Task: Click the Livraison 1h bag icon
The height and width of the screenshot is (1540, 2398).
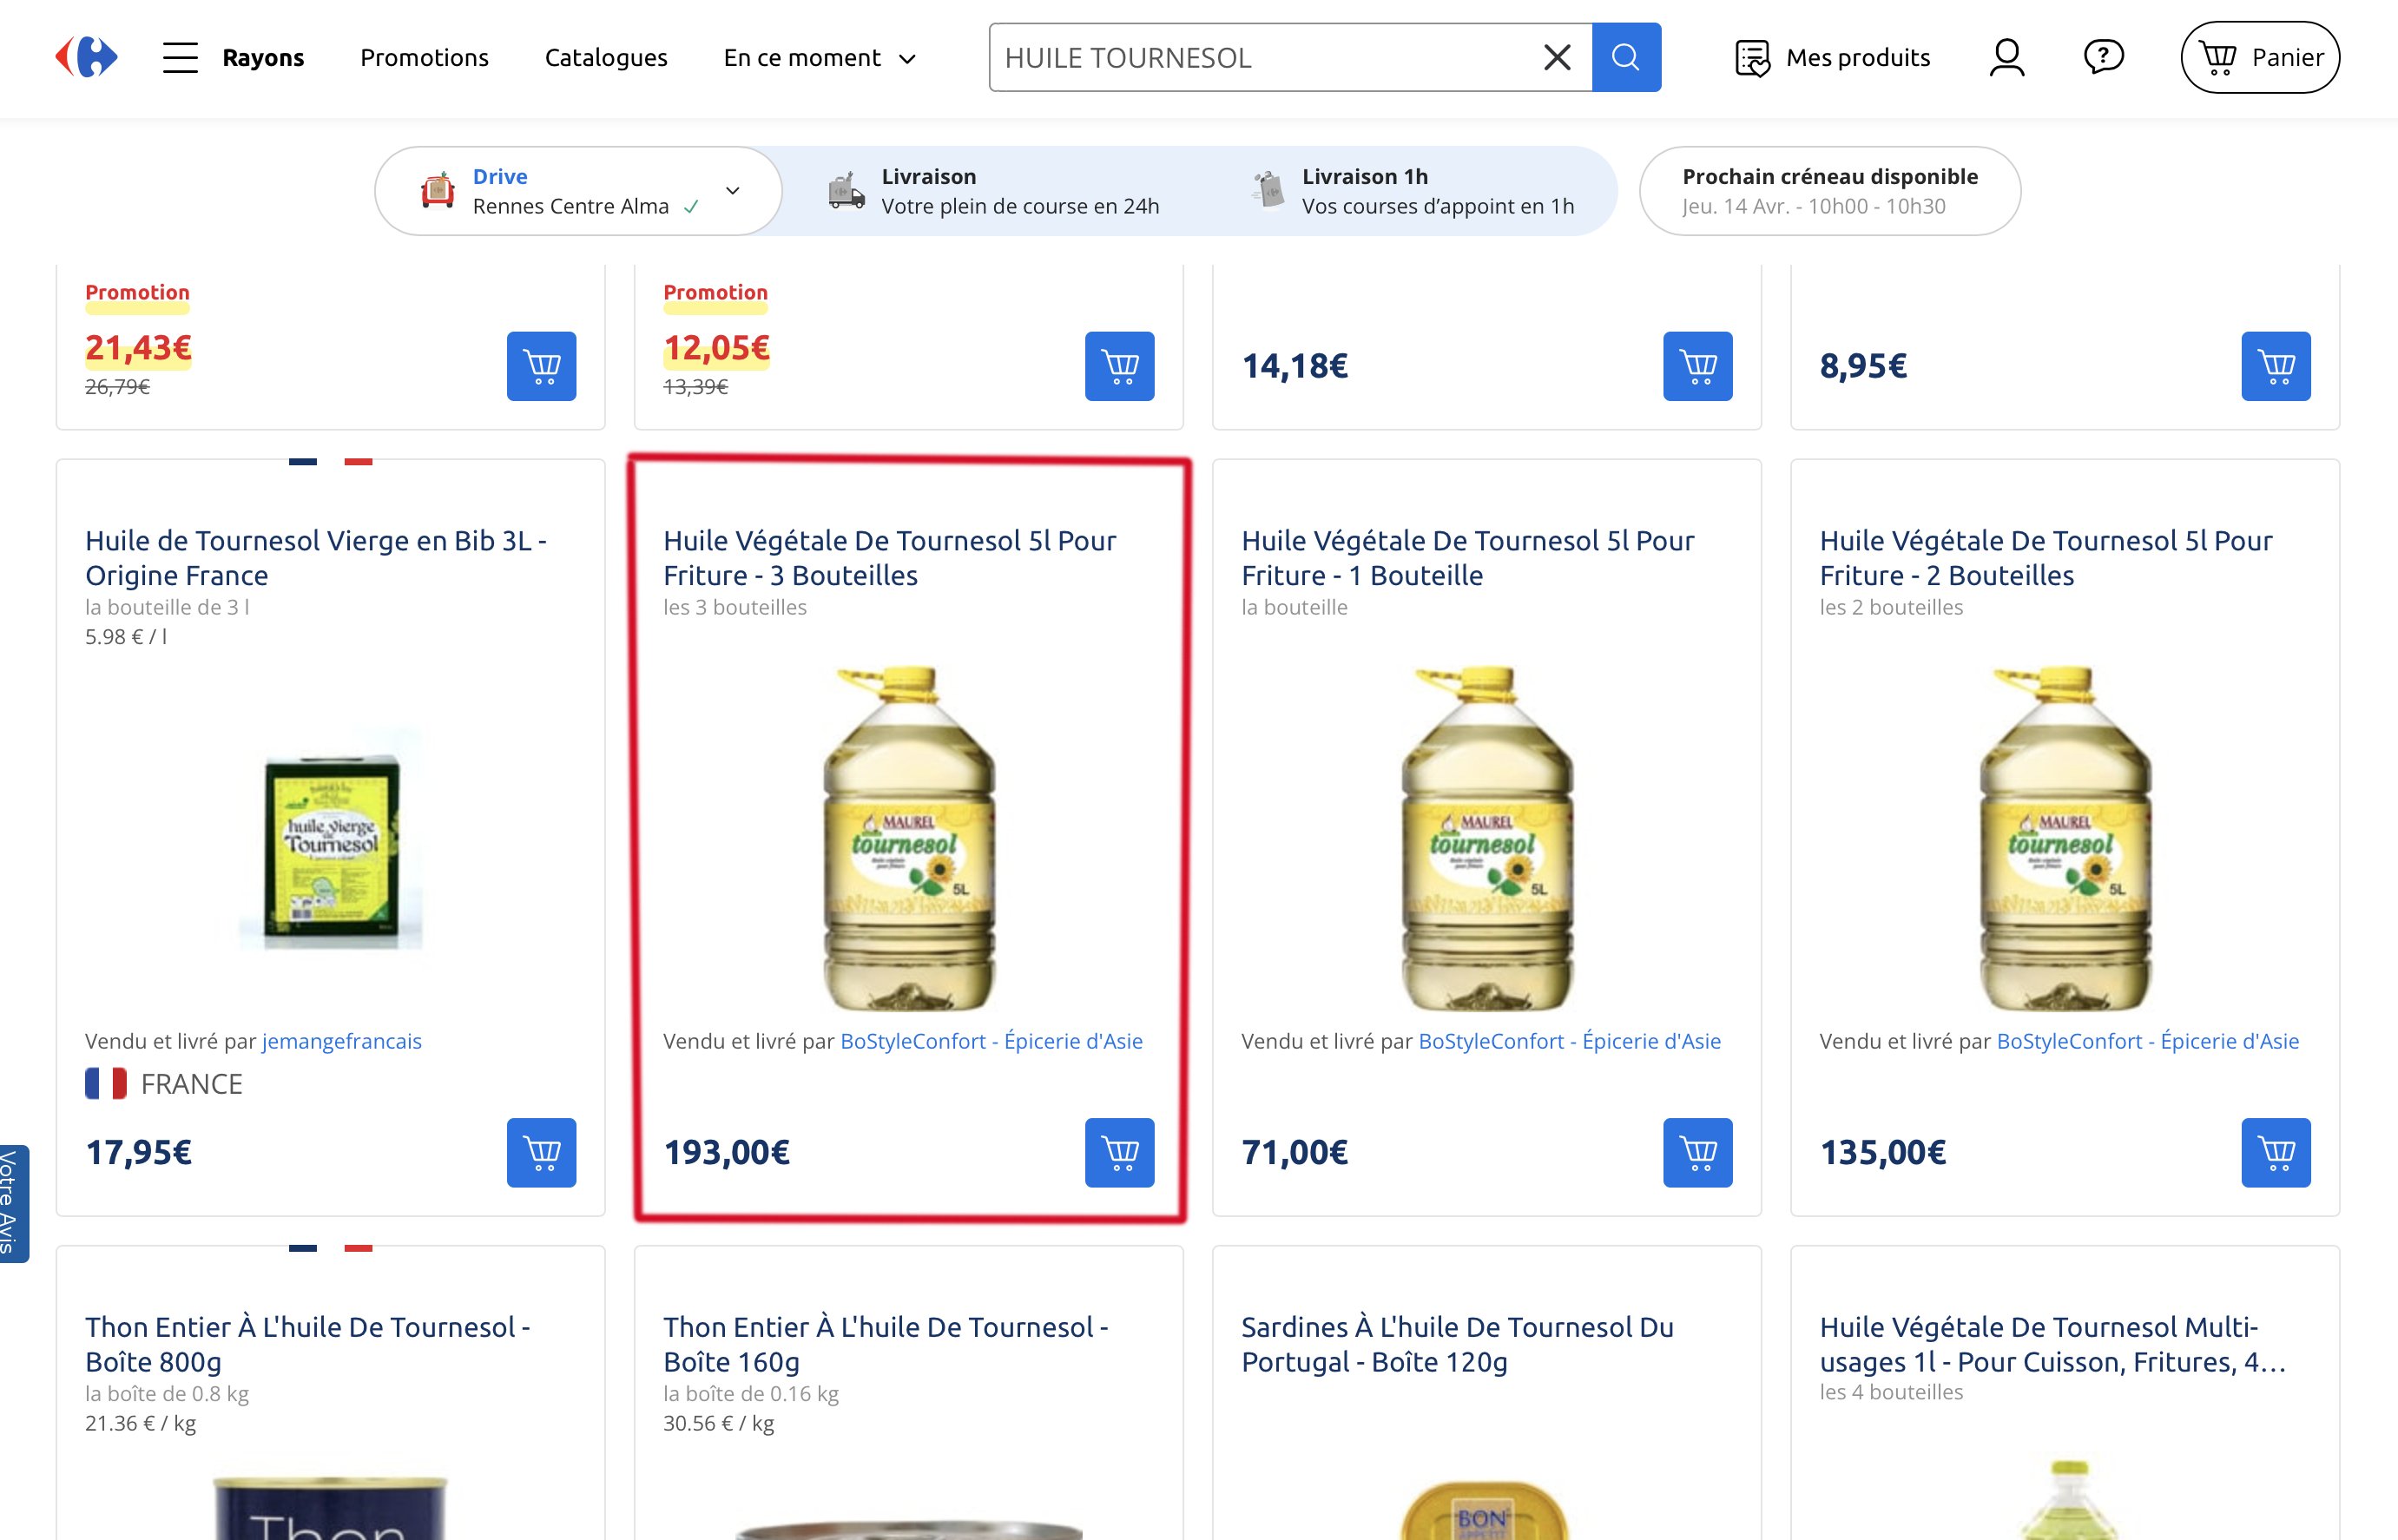Action: coord(1268,190)
